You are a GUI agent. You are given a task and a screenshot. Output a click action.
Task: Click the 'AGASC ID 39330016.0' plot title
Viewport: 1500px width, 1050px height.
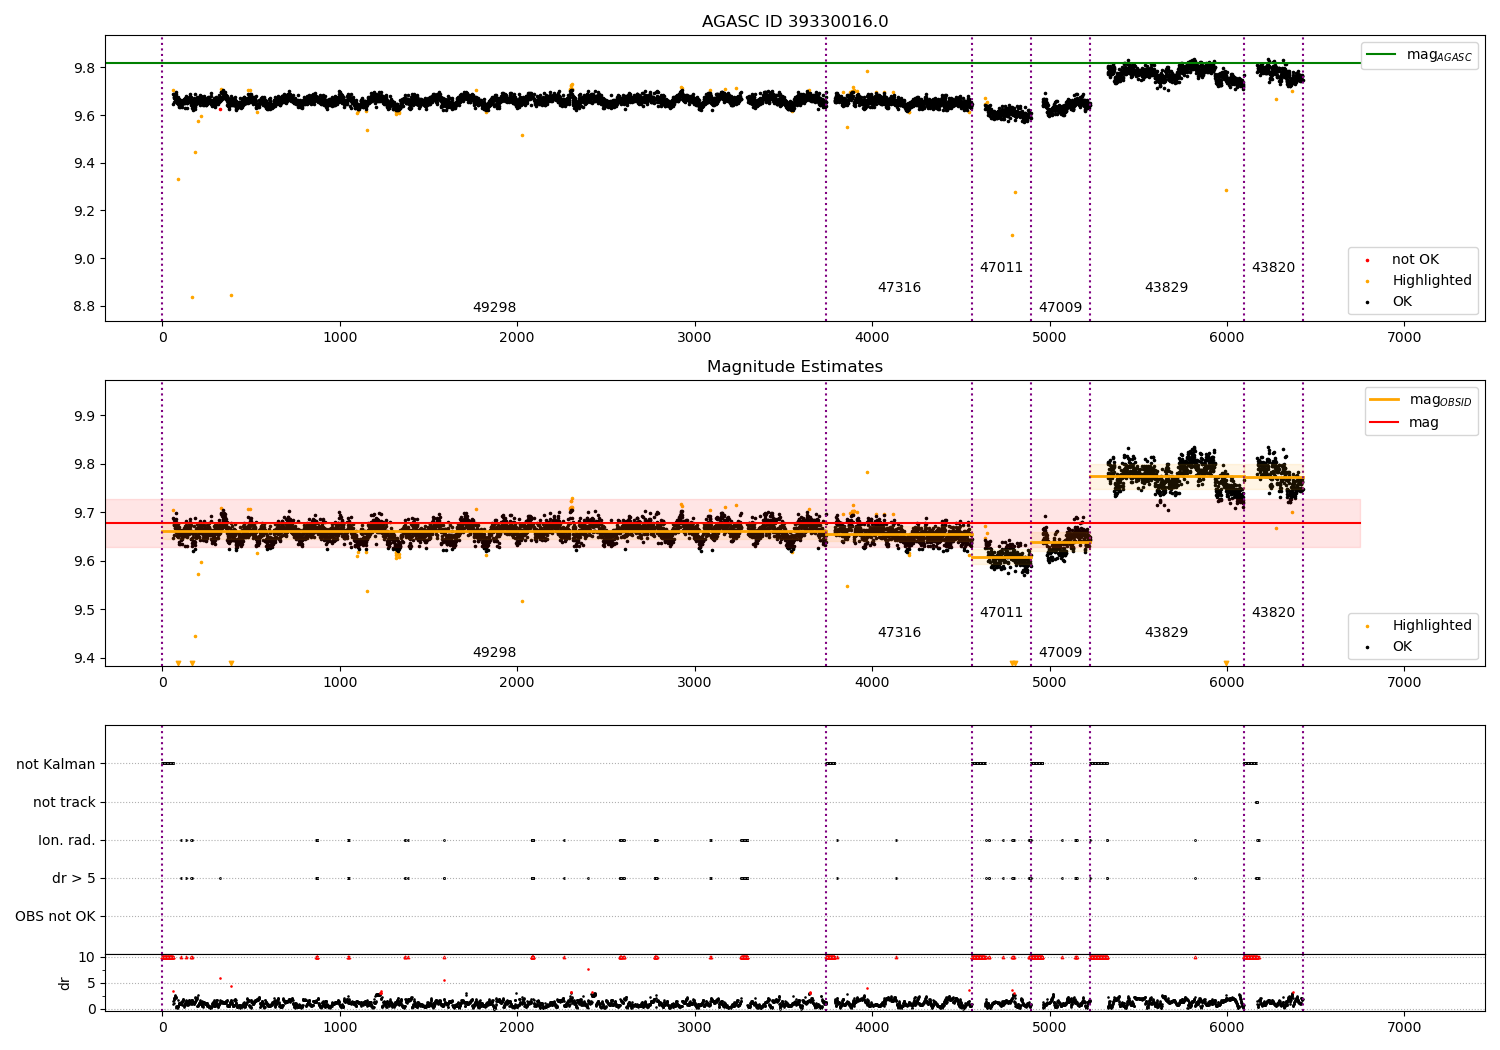(795, 22)
